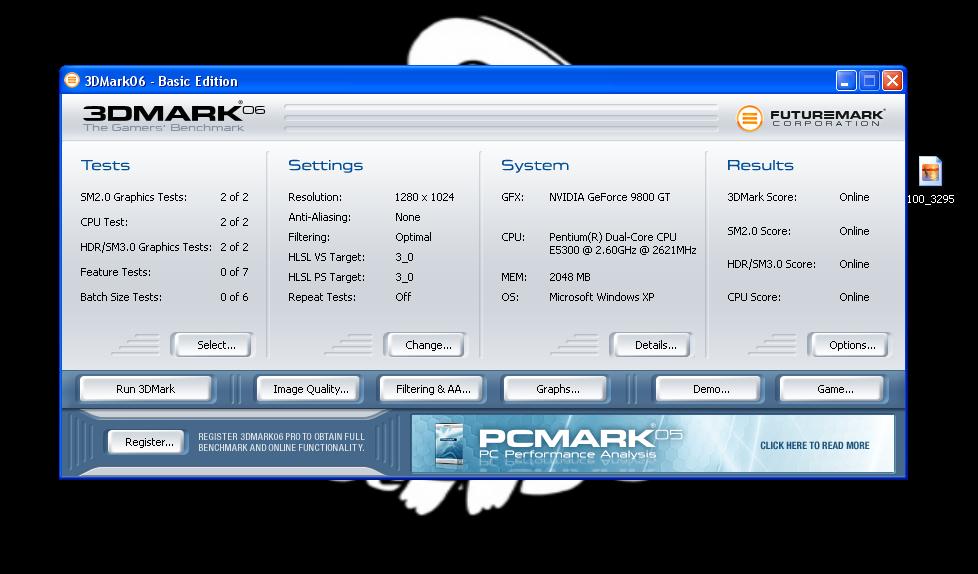978x574 pixels.
Task: Click 'Online' next to CPU Score
Action: (x=854, y=297)
